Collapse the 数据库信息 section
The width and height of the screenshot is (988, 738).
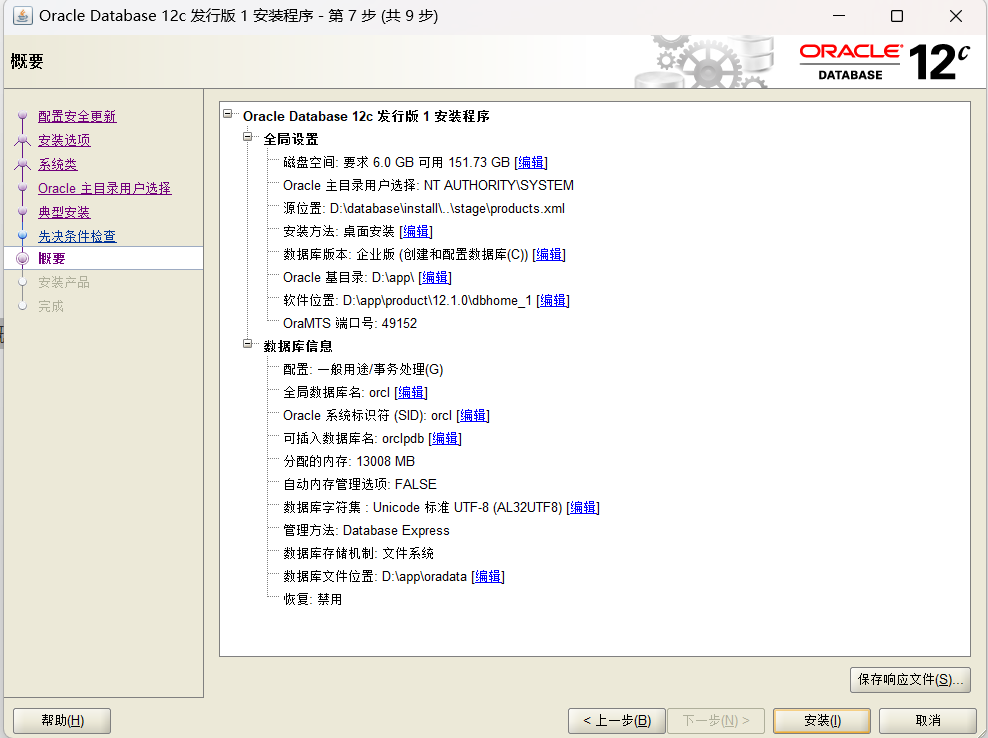pos(248,344)
